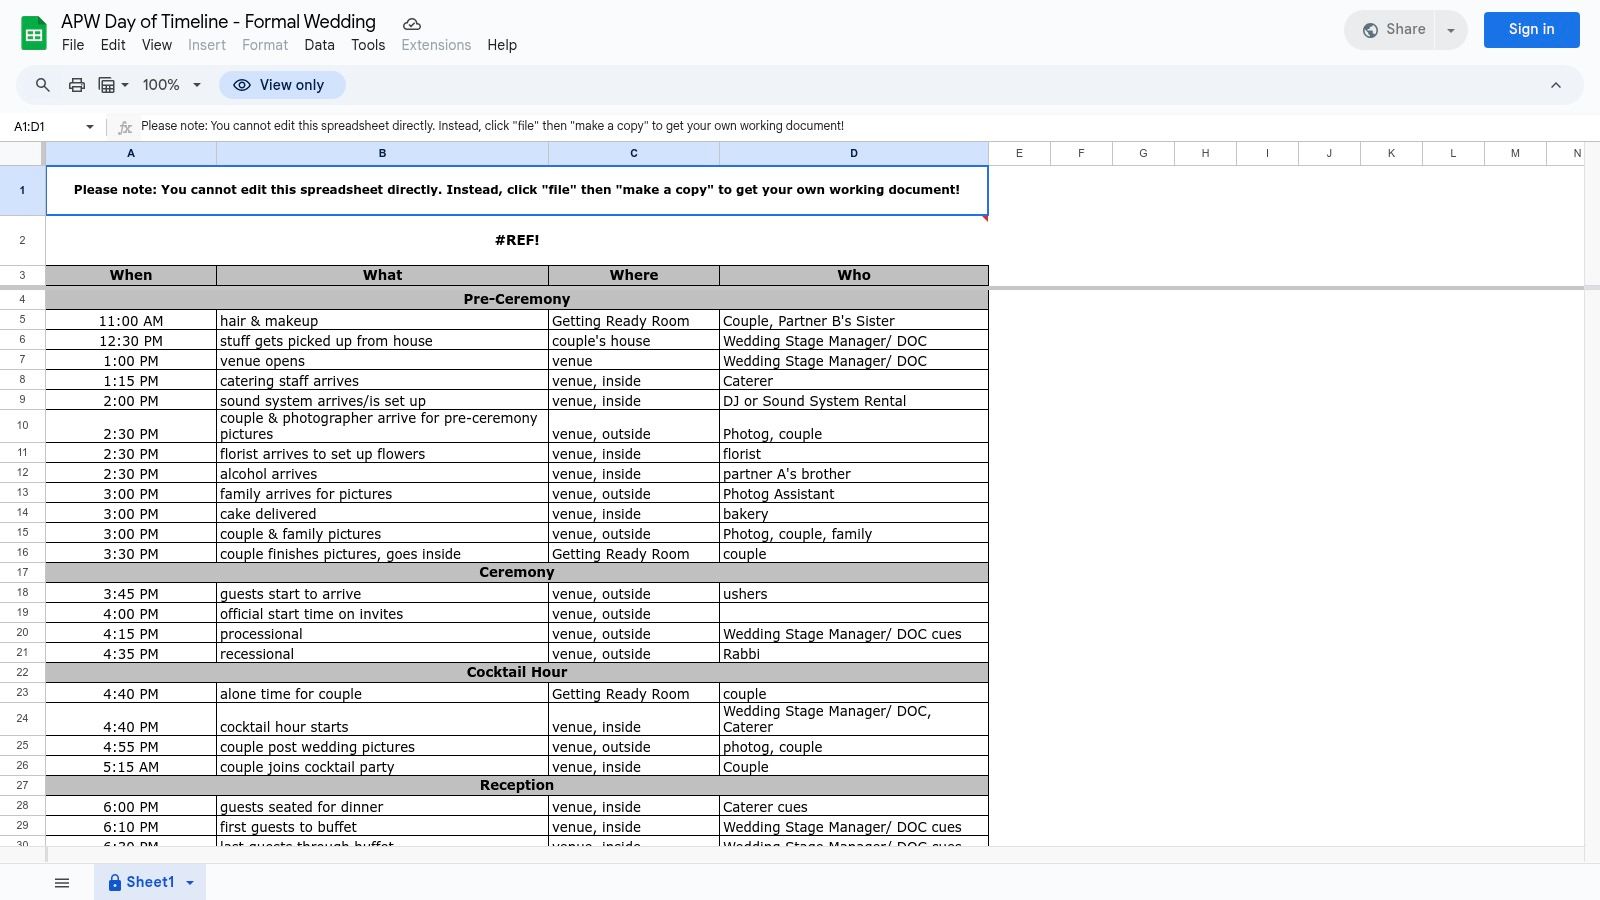This screenshot has width=1600, height=900.
Task: Switch to the Sheet1 tab
Action: tap(149, 882)
